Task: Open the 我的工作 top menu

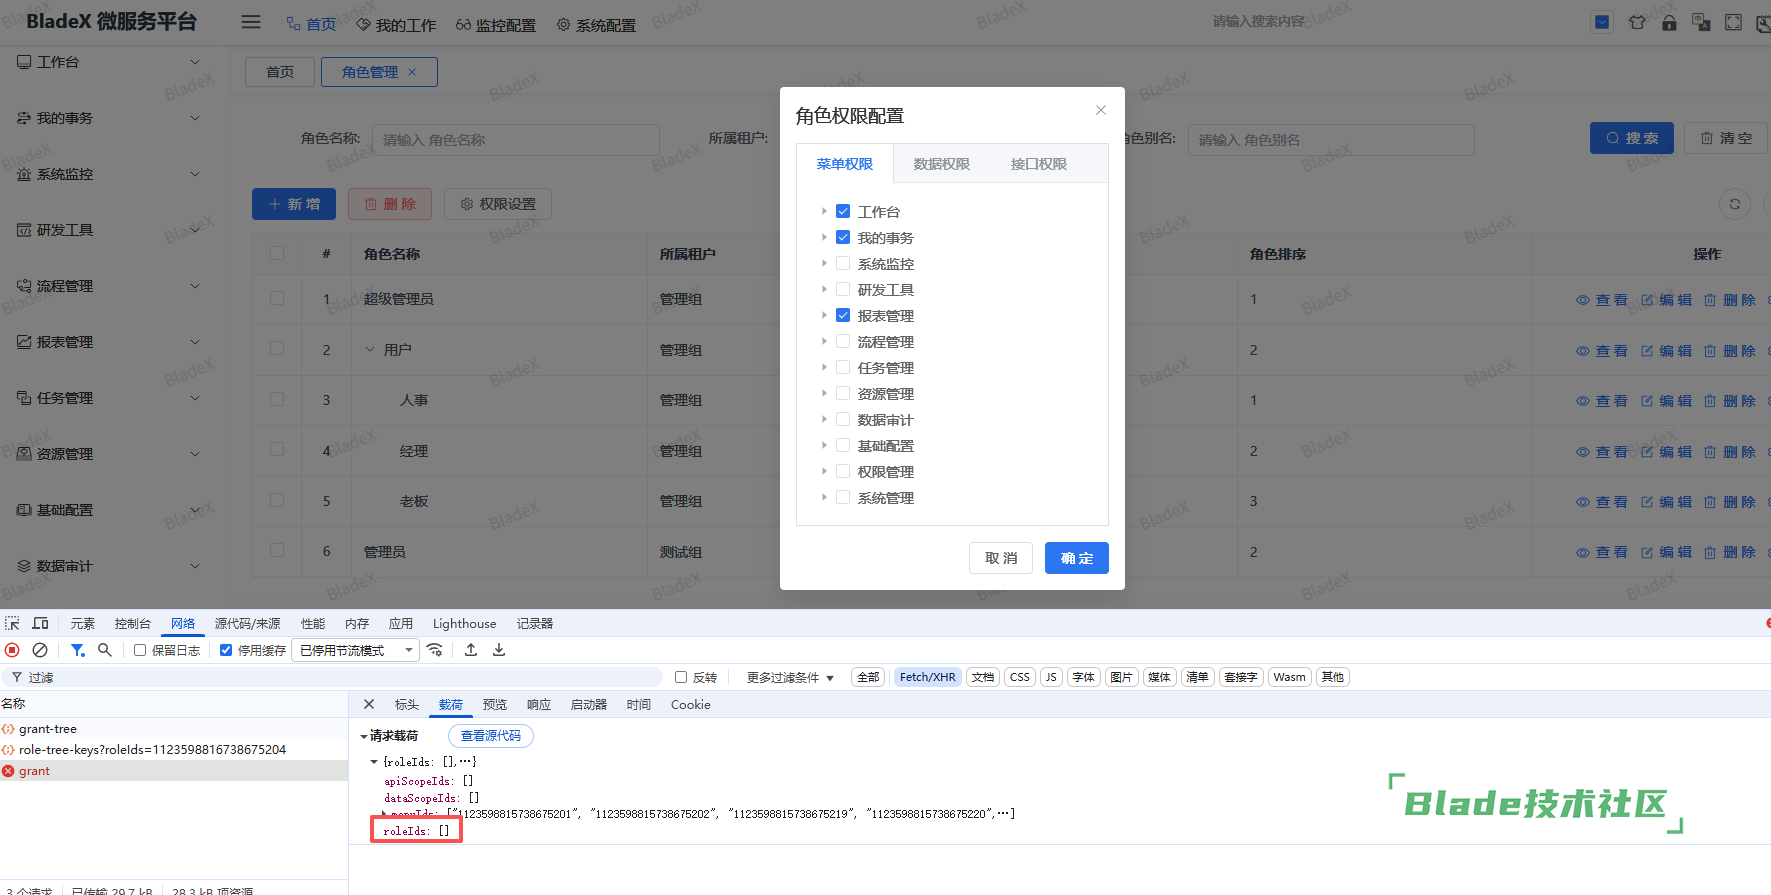Action: click(396, 24)
